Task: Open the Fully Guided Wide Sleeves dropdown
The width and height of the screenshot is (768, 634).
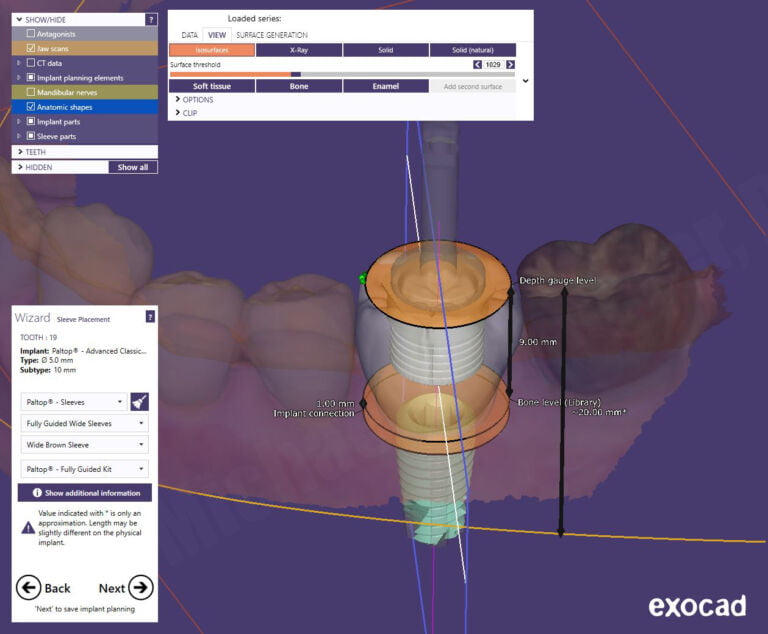Action: pos(84,423)
